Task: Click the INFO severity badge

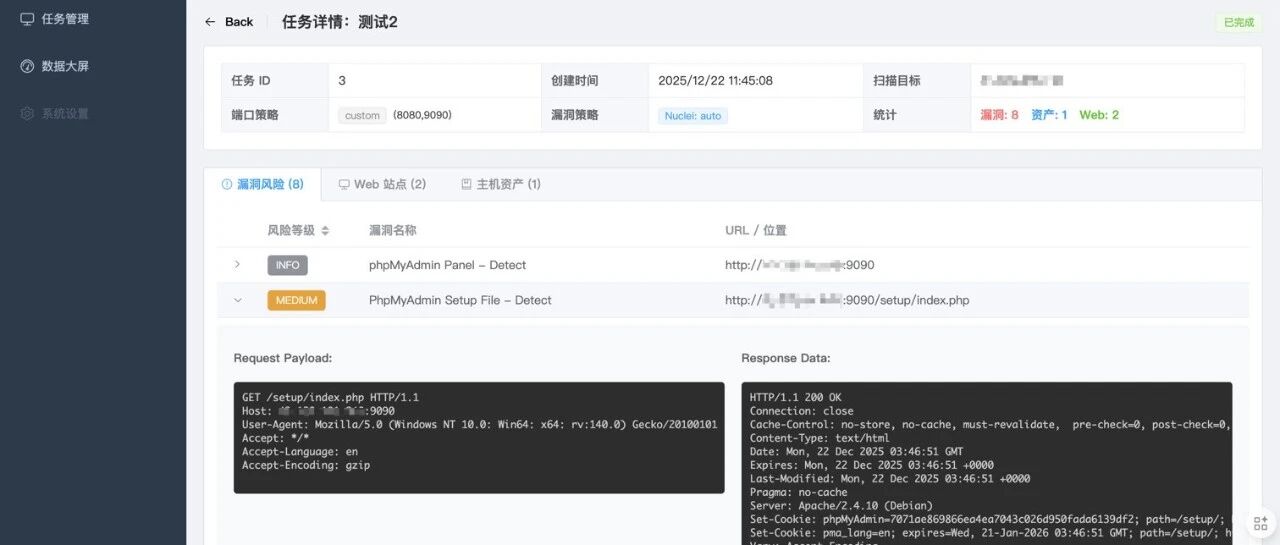Action: point(287,265)
